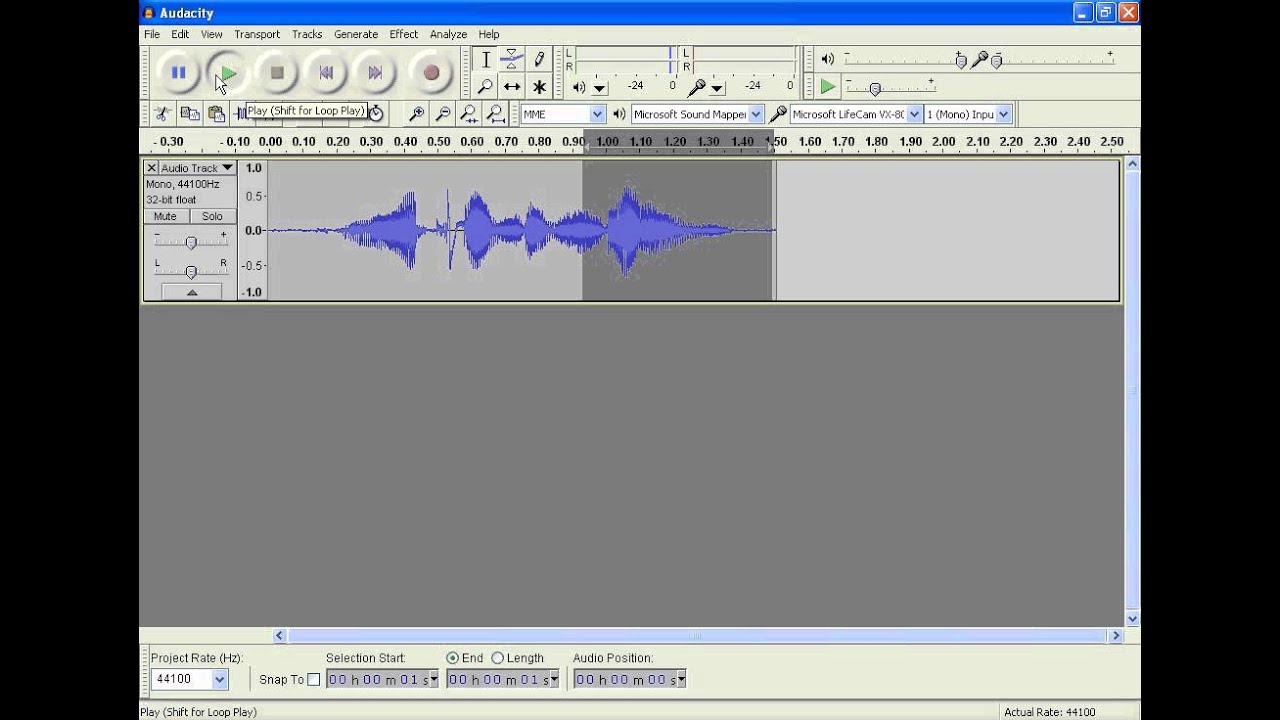Select the Zoom magnifier tool
Image resolution: width=1280 pixels, height=720 pixels.
485,86
